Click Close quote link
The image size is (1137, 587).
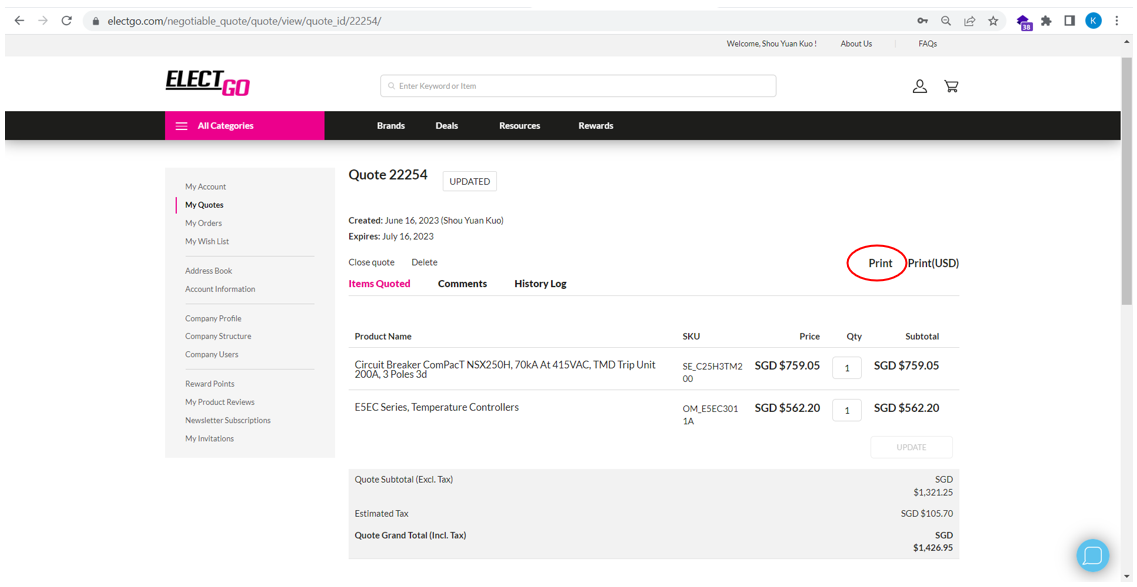(x=372, y=262)
